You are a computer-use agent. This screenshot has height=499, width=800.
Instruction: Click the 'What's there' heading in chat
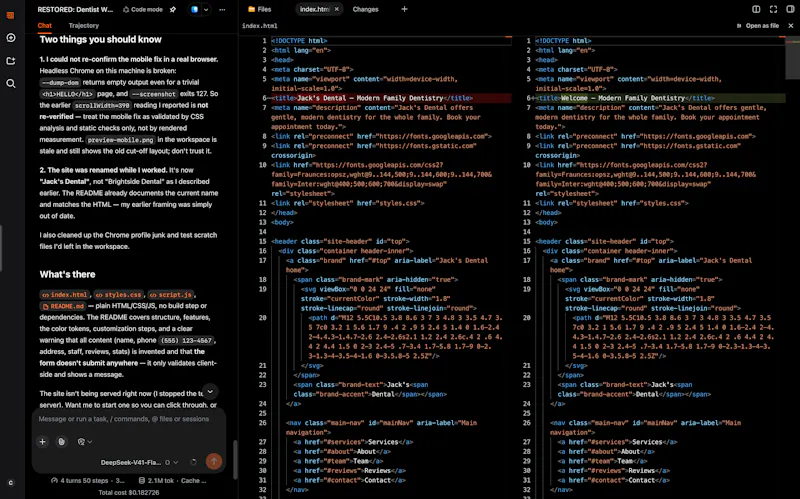pos(67,275)
